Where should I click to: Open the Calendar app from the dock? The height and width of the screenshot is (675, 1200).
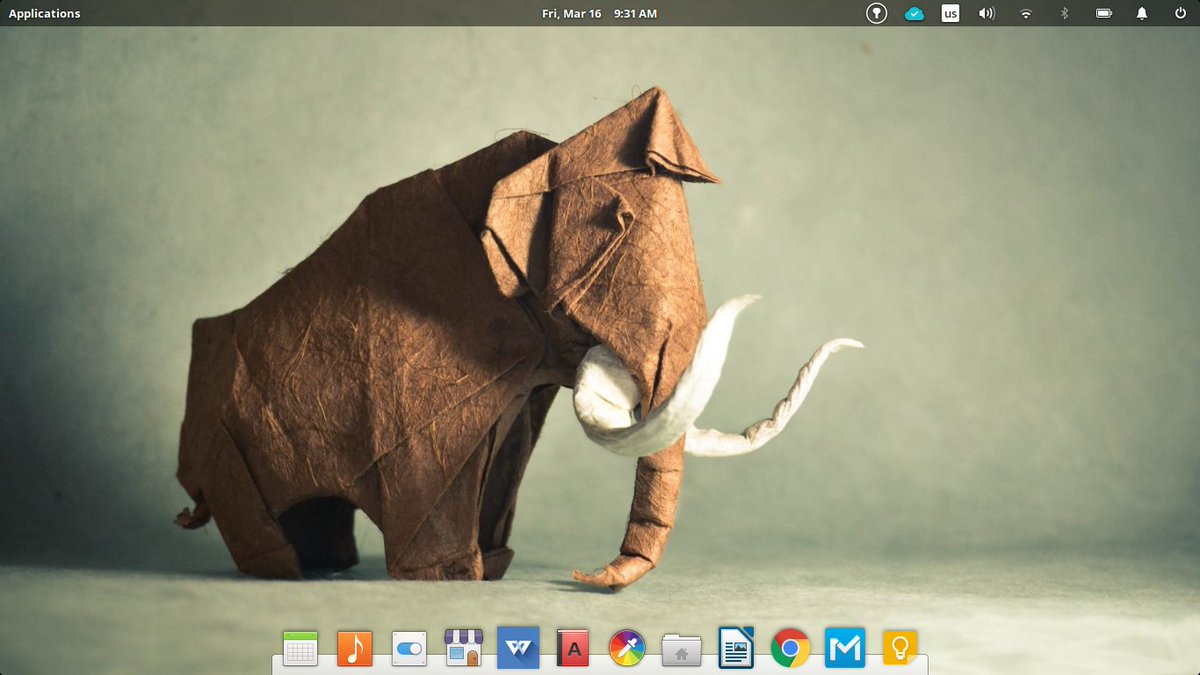300,649
